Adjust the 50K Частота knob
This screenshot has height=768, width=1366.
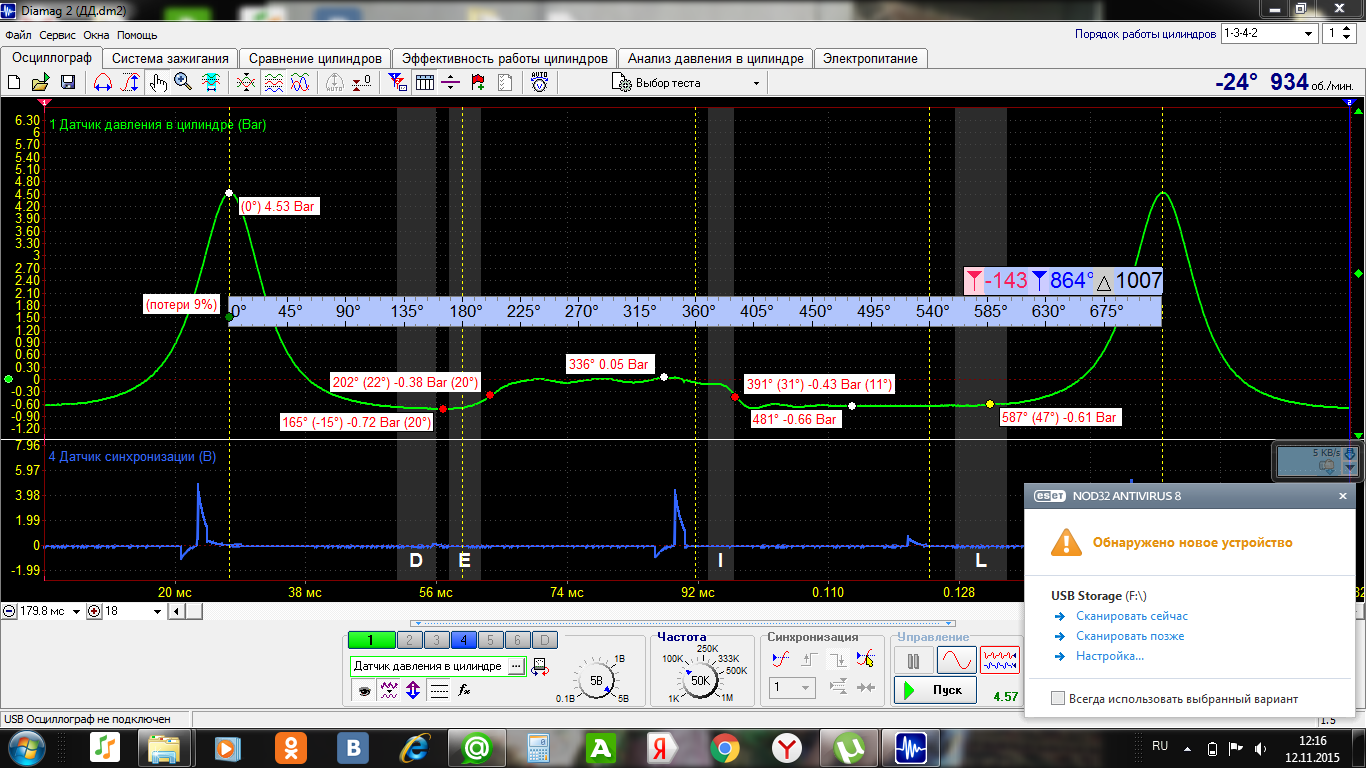click(x=699, y=680)
